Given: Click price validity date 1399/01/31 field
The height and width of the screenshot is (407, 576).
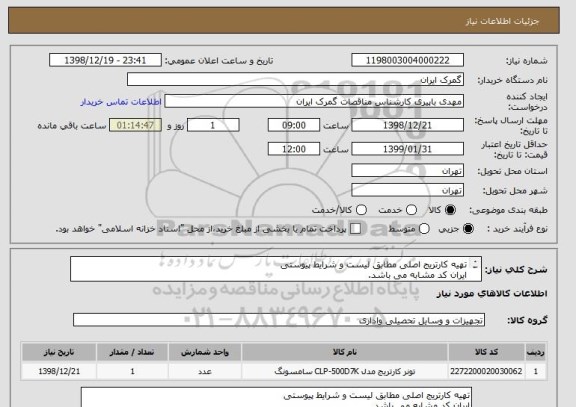Looking at the screenshot, I should [x=407, y=149].
